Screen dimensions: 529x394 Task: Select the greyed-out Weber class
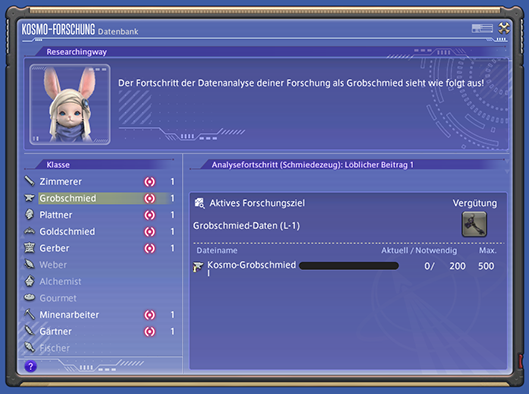(100, 265)
